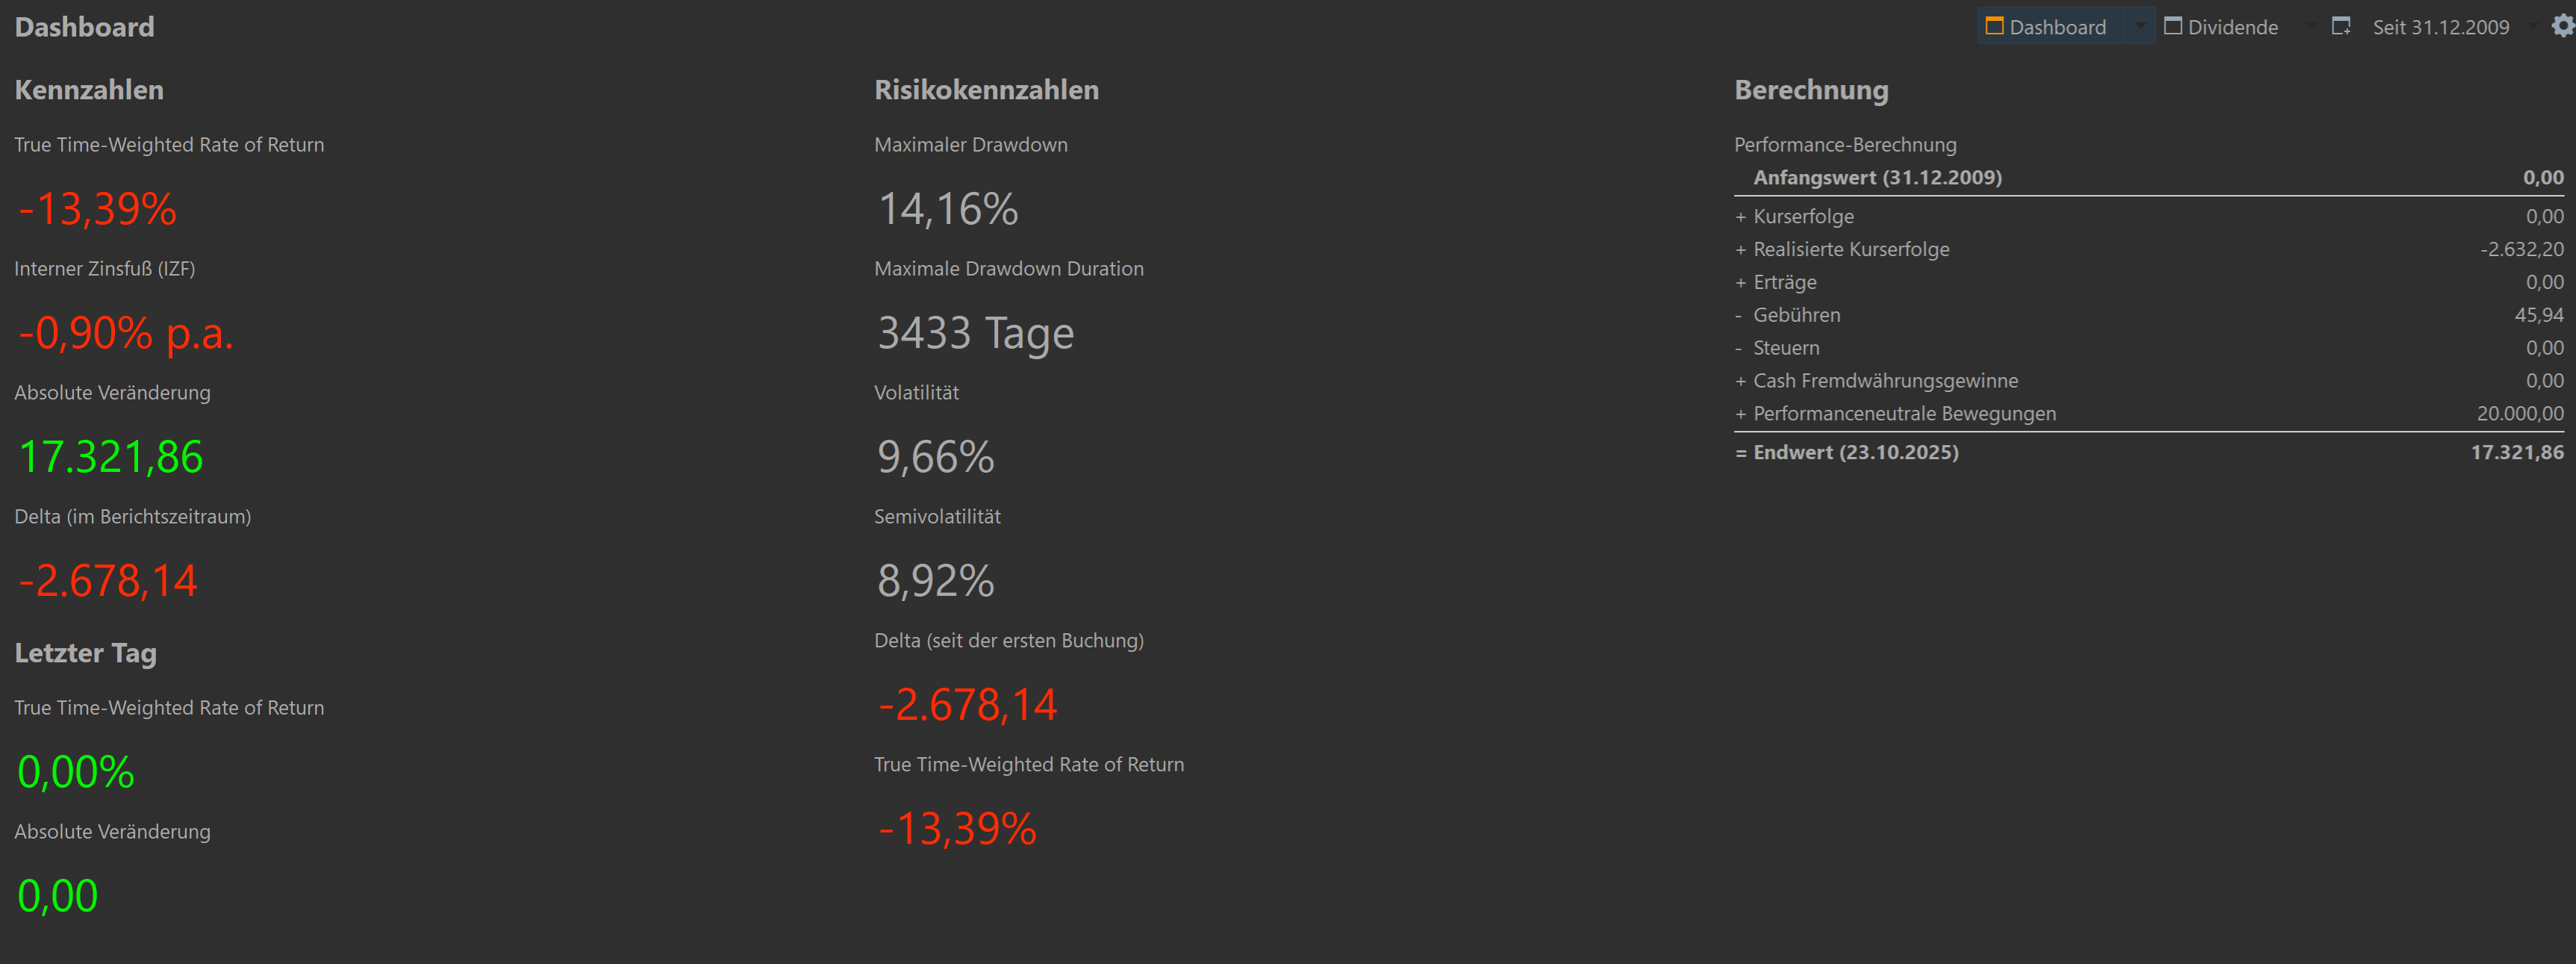Click the Endwert (23.10.2025) total row
The image size is (2576, 964).
click(1855, 452)
